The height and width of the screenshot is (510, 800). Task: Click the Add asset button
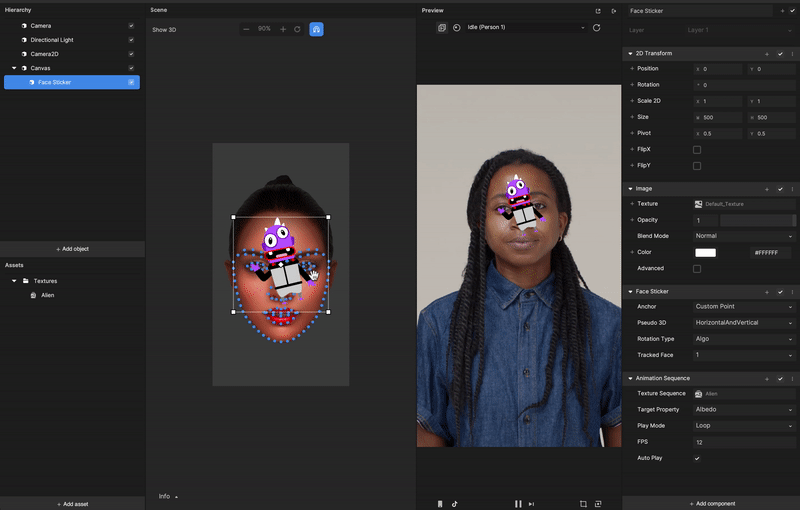[x=72, y=504]
